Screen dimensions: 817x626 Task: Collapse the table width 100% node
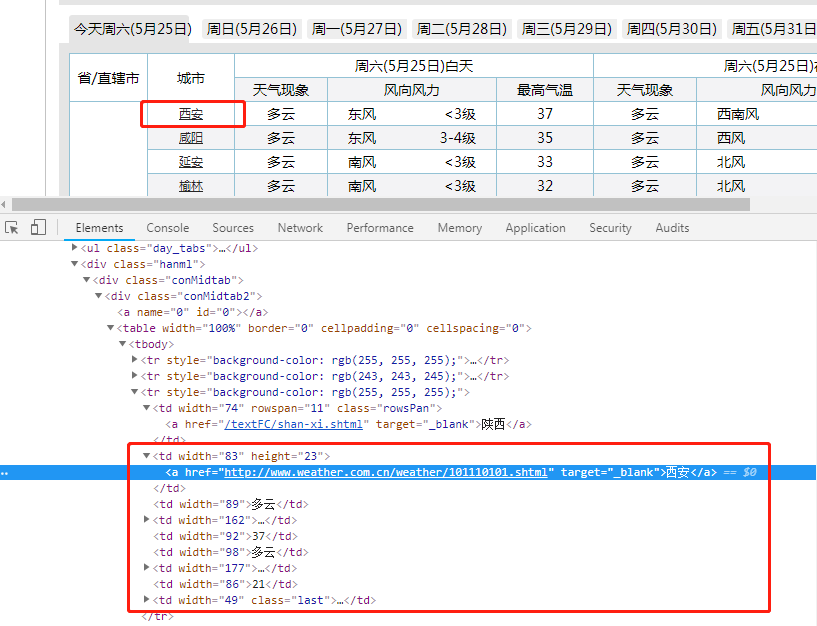pos(110,328)
